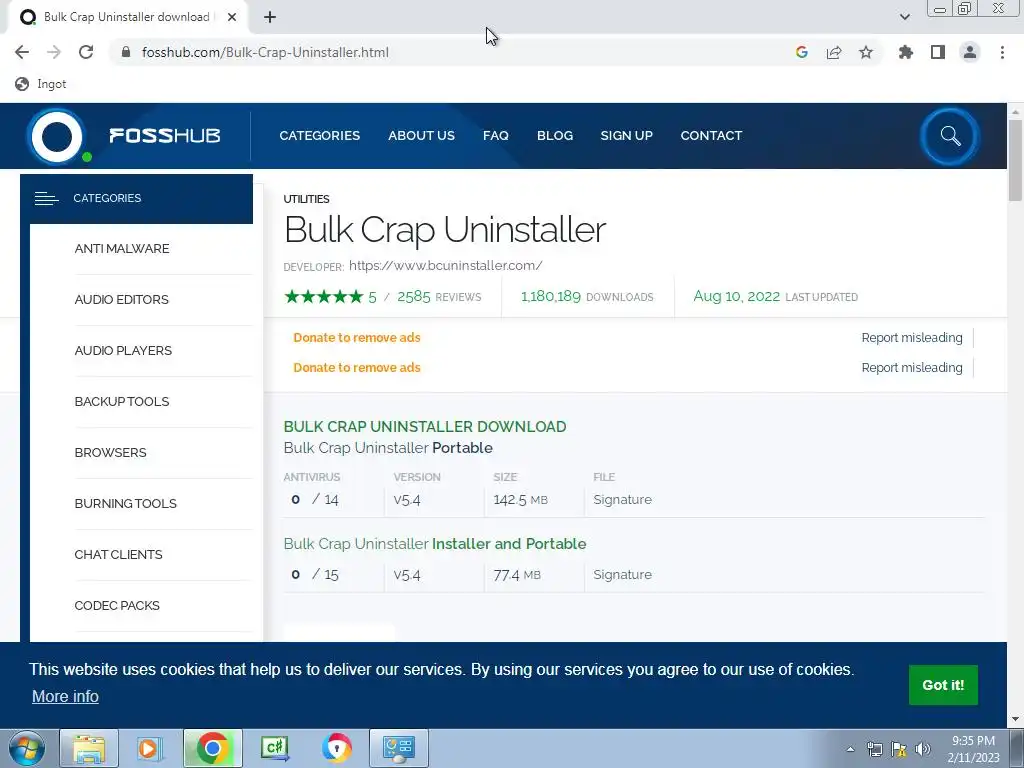1024x768 pixels.
Task: Open the Extensions puzzle icon
Action: (906, 52)
